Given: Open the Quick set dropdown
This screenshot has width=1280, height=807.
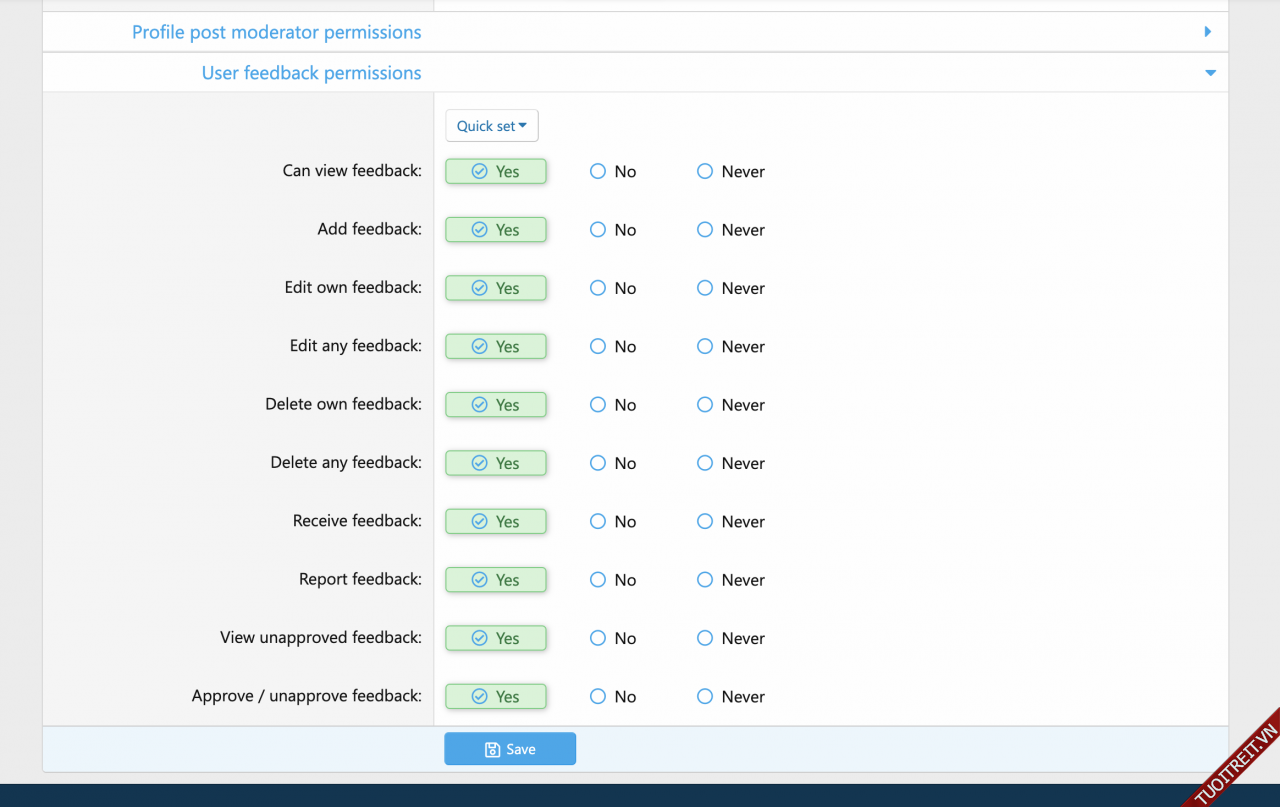Looking at the screenshot, I should click(x=492, y=126).
